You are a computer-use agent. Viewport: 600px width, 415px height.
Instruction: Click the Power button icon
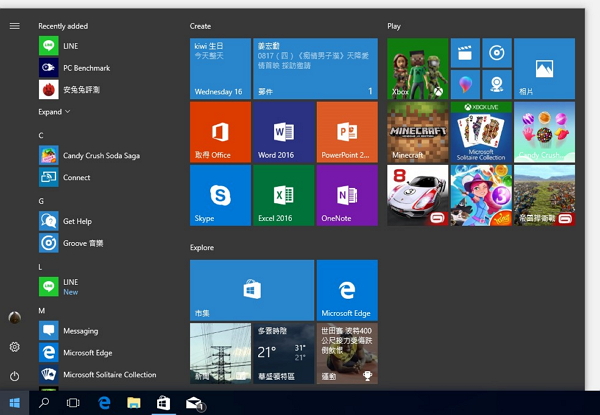15,376
